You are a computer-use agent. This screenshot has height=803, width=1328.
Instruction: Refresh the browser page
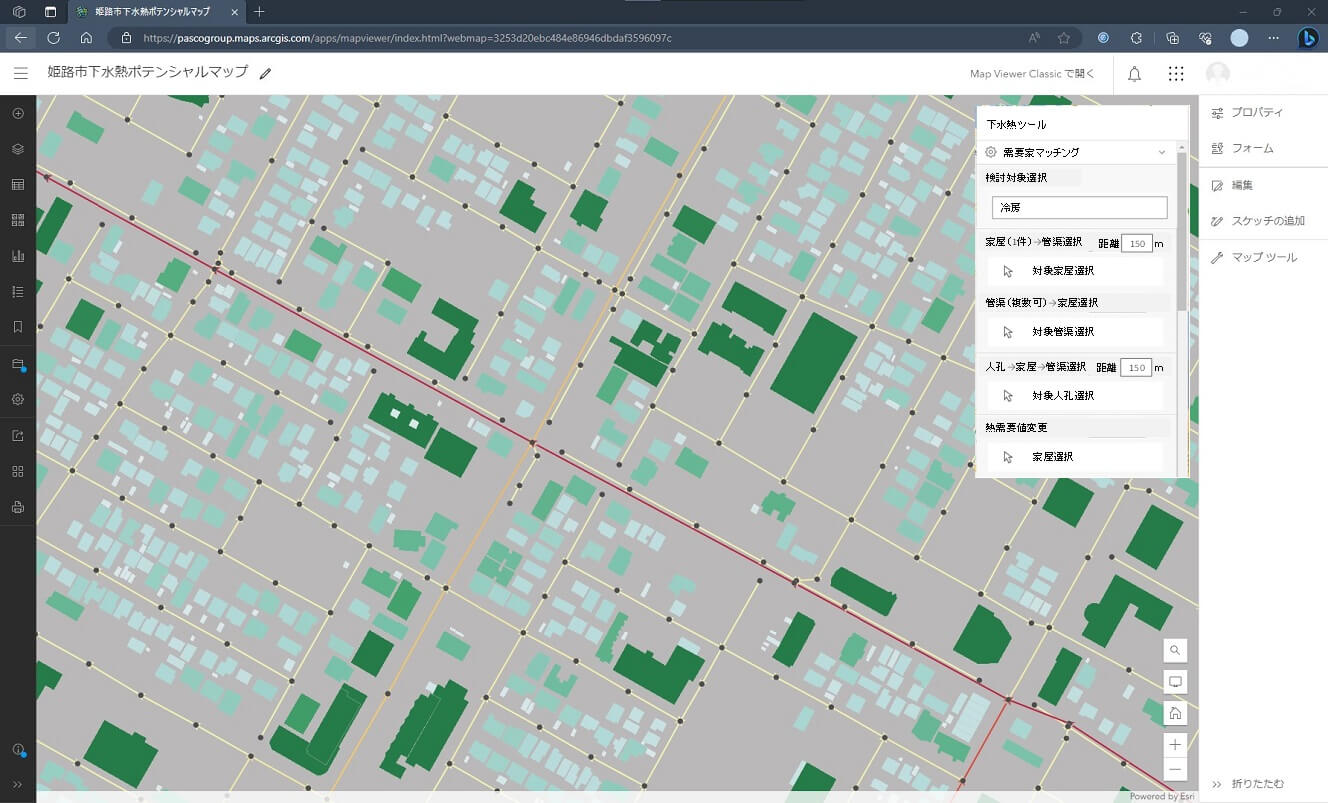tap(54, 38)
